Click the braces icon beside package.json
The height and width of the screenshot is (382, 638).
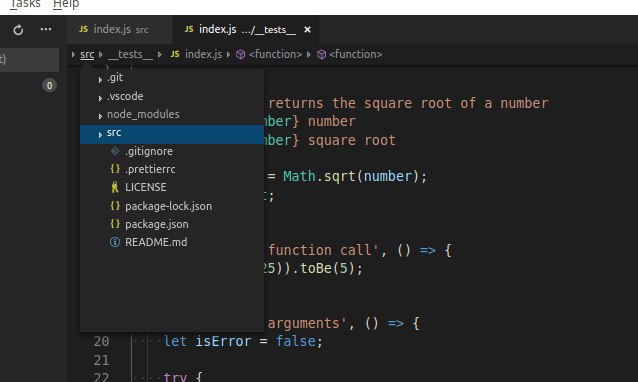[115, 224]
